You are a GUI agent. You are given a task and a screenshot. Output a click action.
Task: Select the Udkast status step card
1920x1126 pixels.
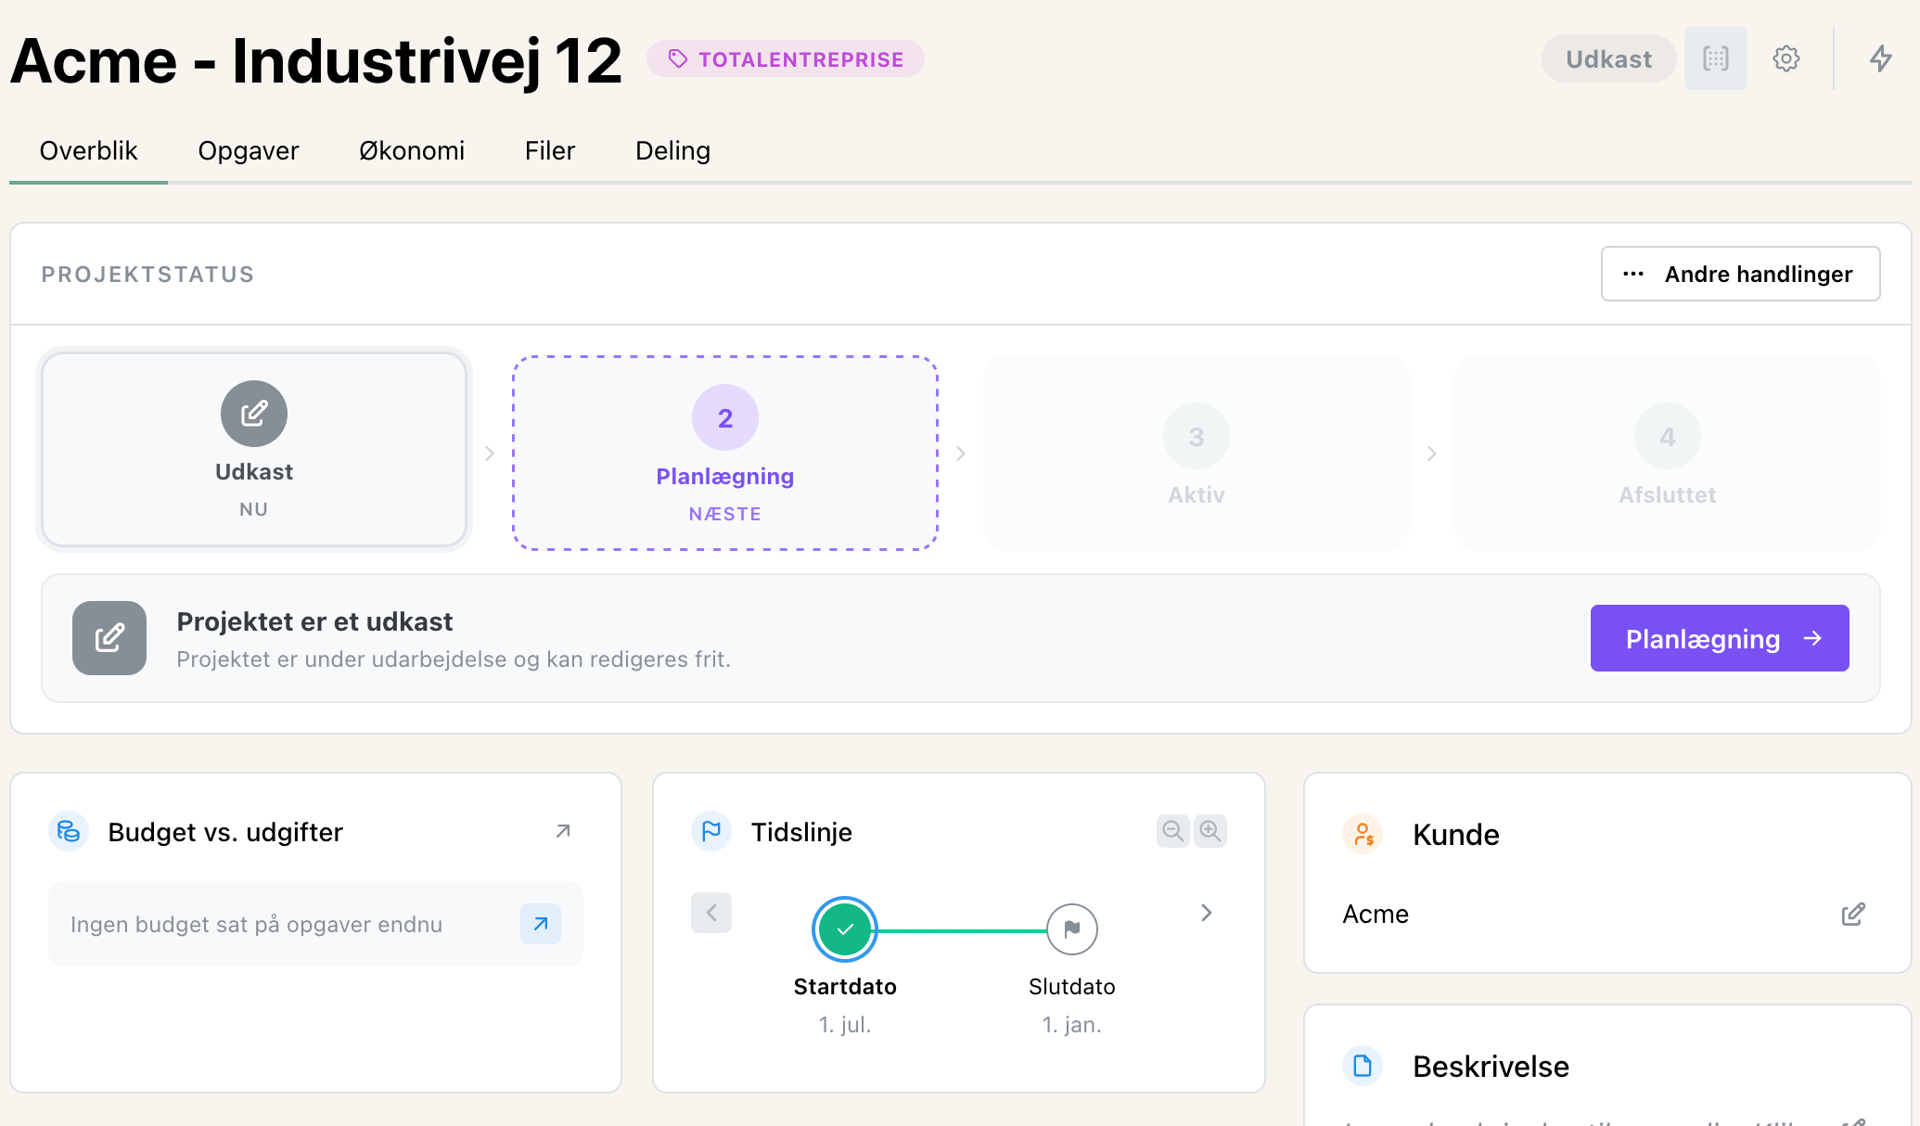click(254, 449)
